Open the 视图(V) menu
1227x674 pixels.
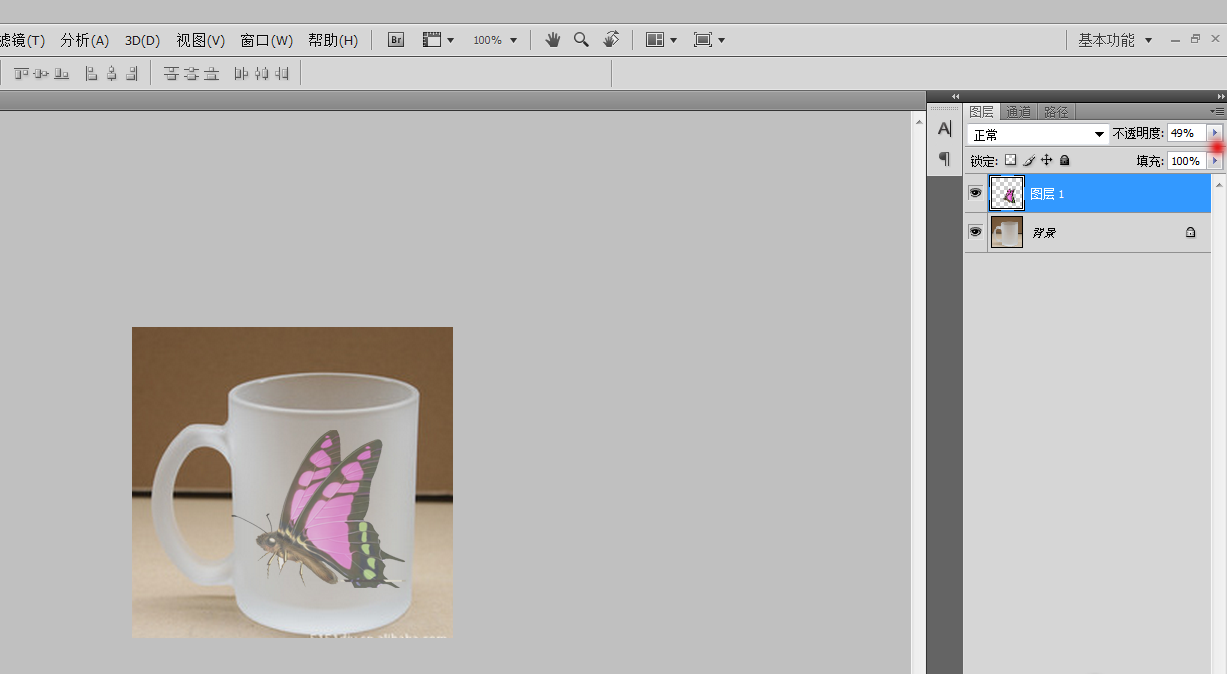point(200,40)
